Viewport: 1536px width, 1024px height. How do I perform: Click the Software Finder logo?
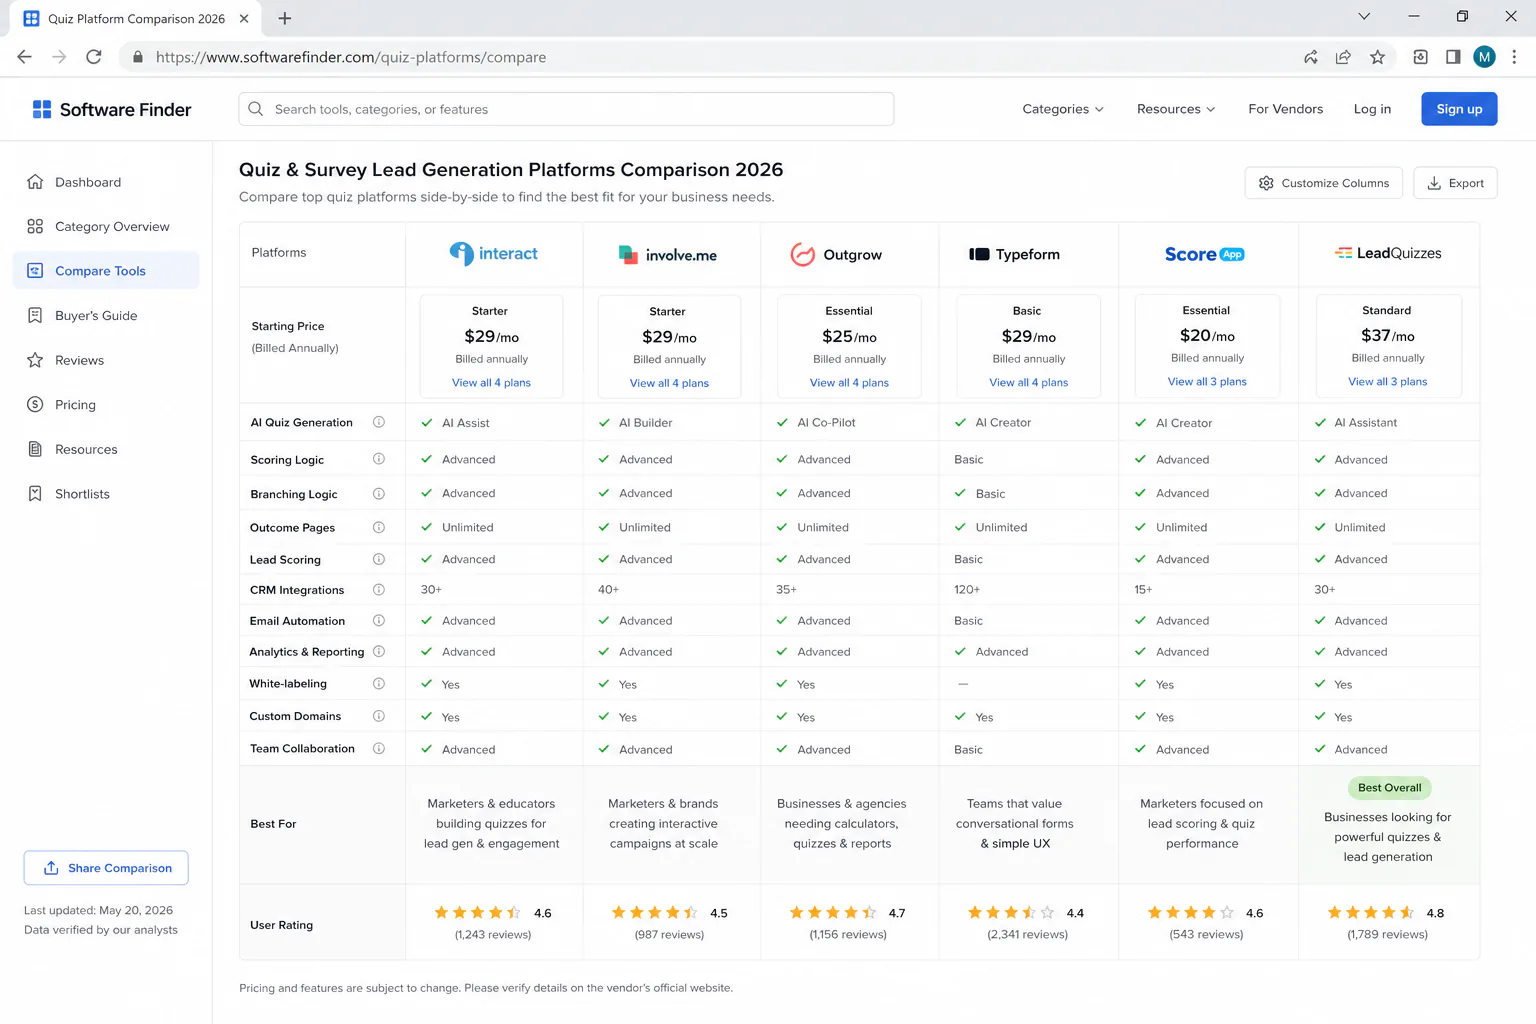point(111,109)
